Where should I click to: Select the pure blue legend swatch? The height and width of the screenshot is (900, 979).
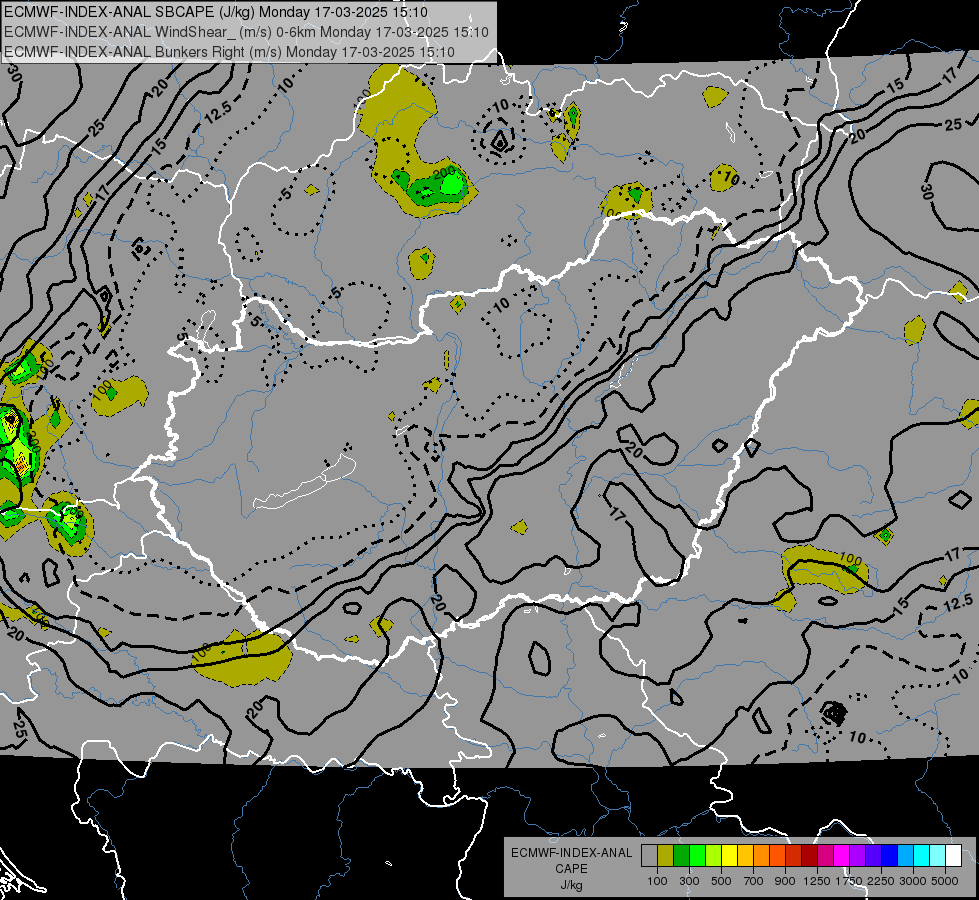[890, 855]
